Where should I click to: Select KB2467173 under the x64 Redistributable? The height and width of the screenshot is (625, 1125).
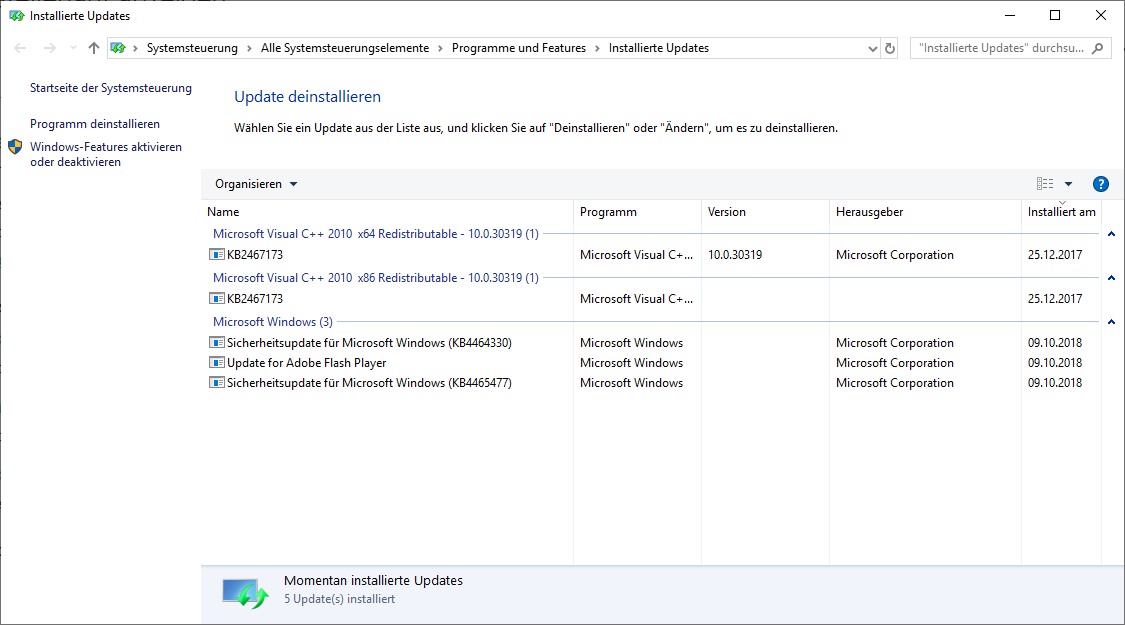(255, 255)
